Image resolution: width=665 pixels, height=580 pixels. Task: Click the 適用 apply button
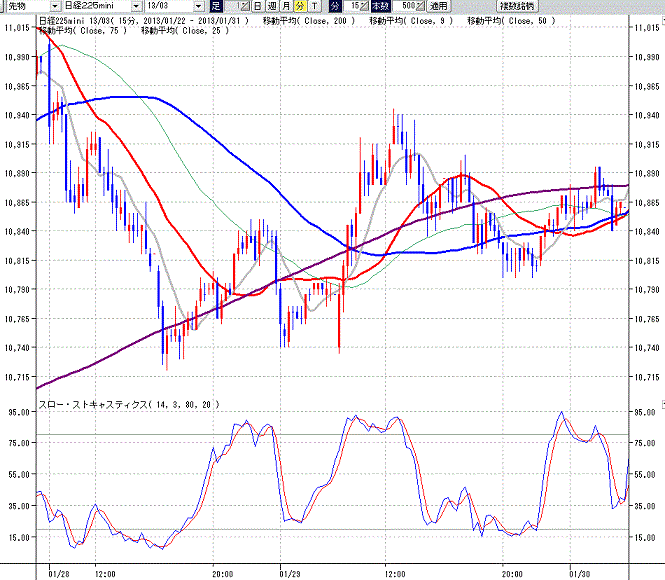(439, 6)
